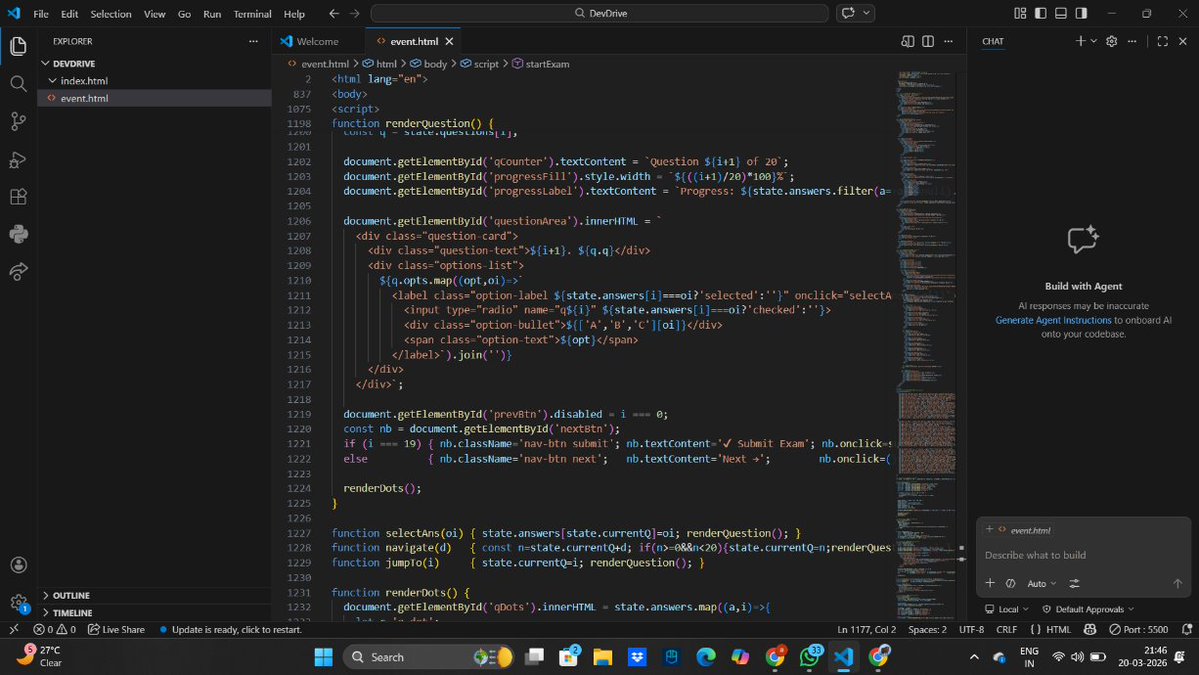
Task: Open the Auto model picker dropdown
Action: tap(1041, 583)
